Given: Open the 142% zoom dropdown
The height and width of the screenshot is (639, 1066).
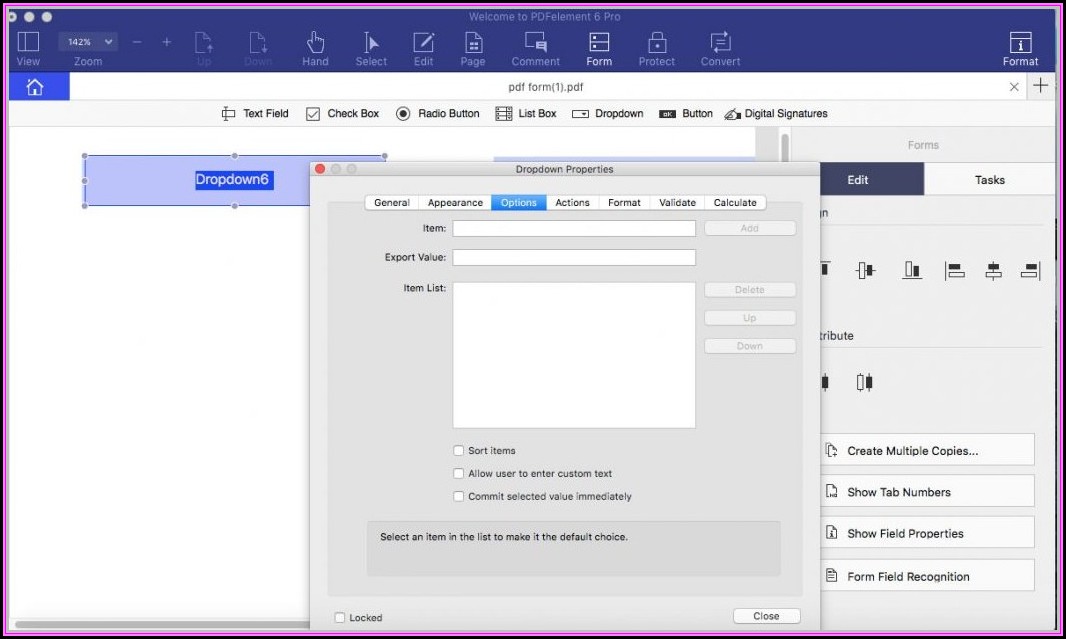Looking at the screenshot, I should [88, 42].
